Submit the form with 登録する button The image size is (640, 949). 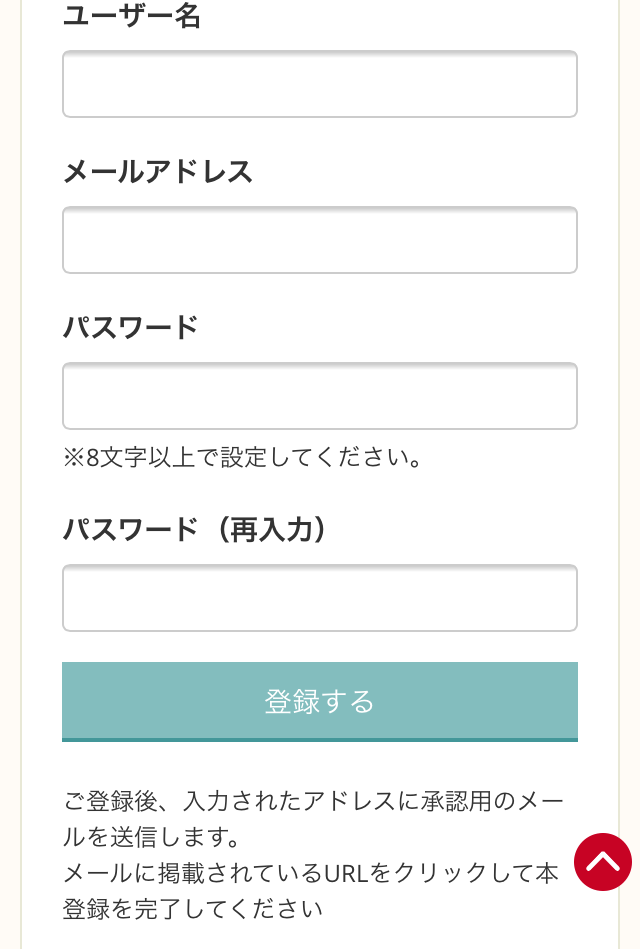pos(320,701)
